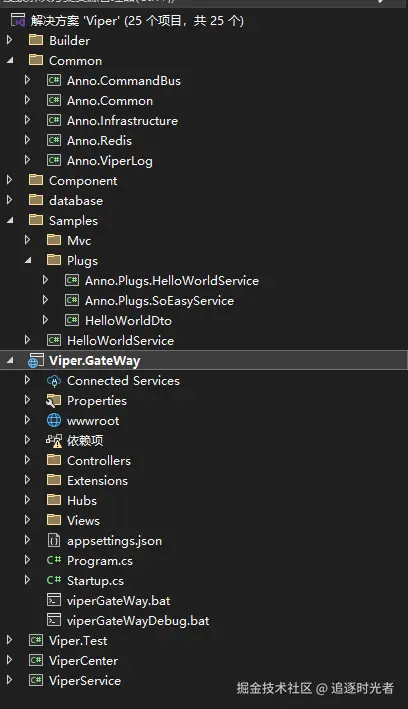Select the Hubs folder
408x709 pixels.
[x=82, y=501]
